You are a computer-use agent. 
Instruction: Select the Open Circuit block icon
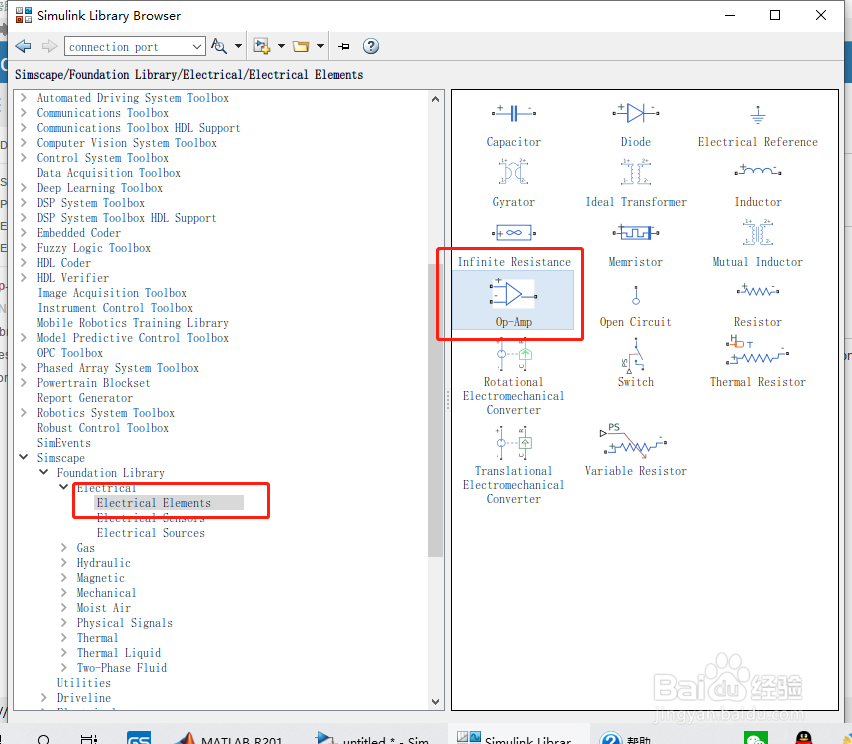[x=636, y=295]
